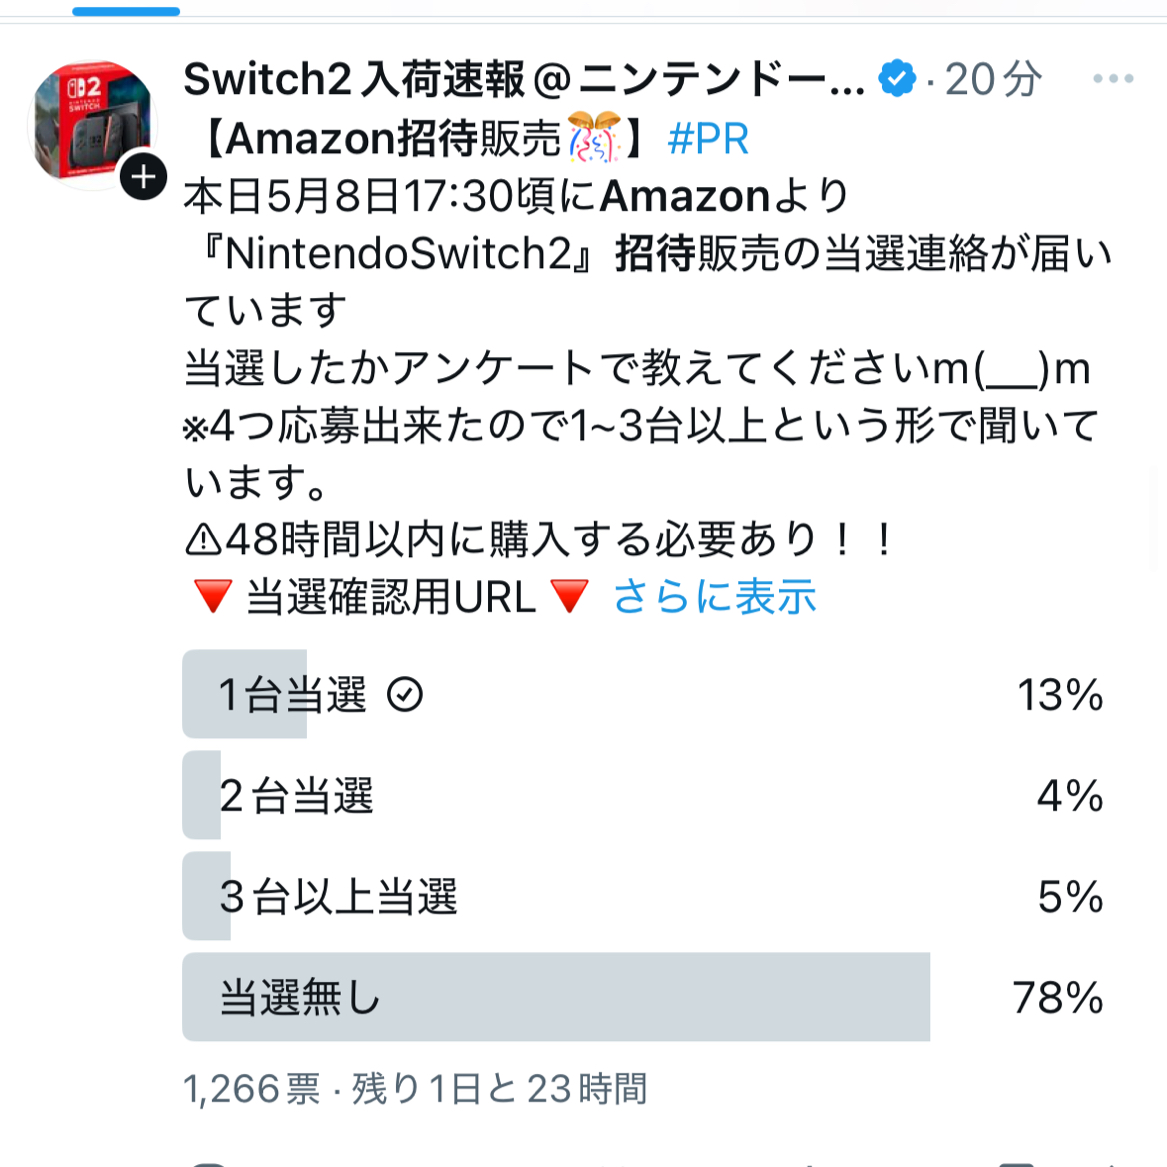This screenshot has width=1167, height=1167.
Task: Click the red triangle left of 当選確認用URL
Action: 213,596
